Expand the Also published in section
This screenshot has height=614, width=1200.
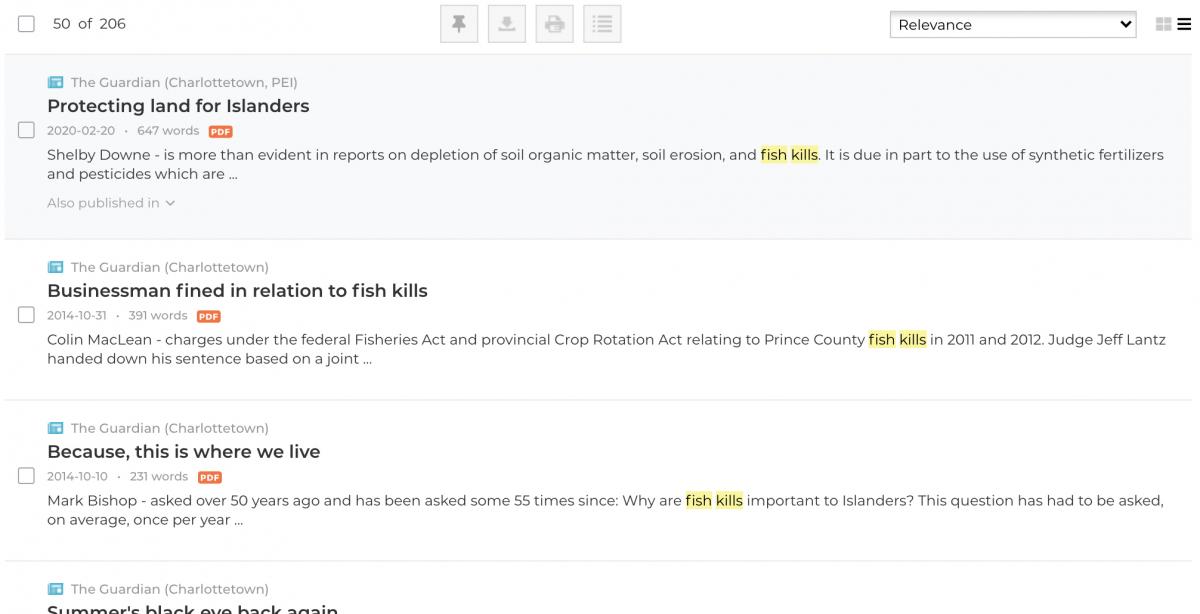point(111,203)
